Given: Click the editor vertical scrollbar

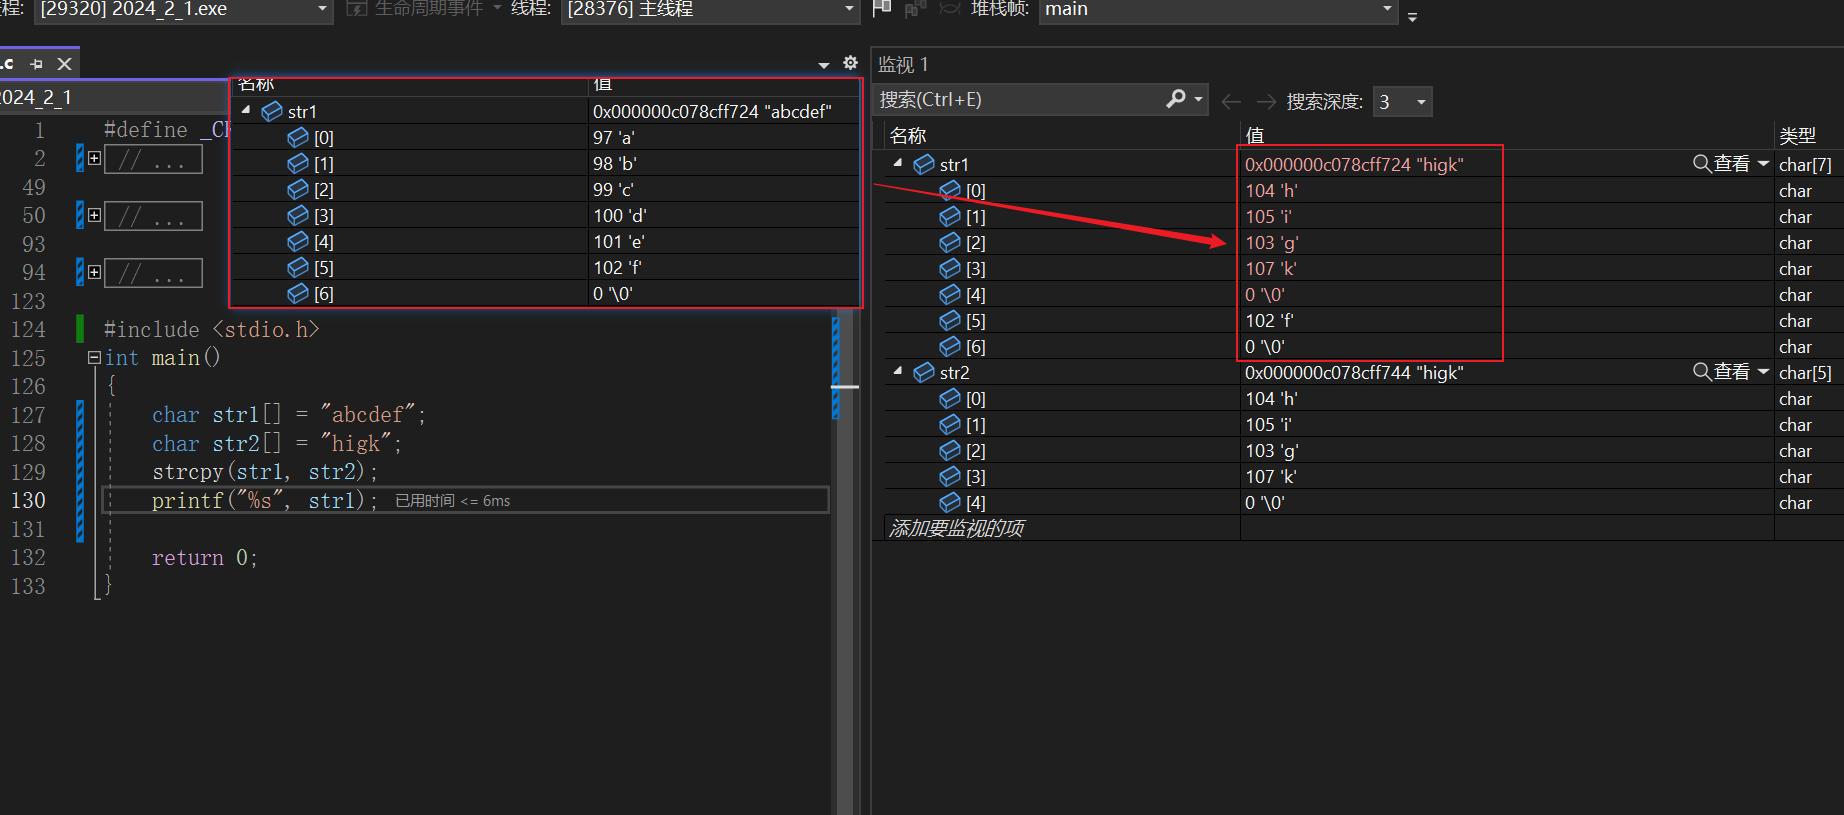Looking at the screenshot, I should click(845, 560).
